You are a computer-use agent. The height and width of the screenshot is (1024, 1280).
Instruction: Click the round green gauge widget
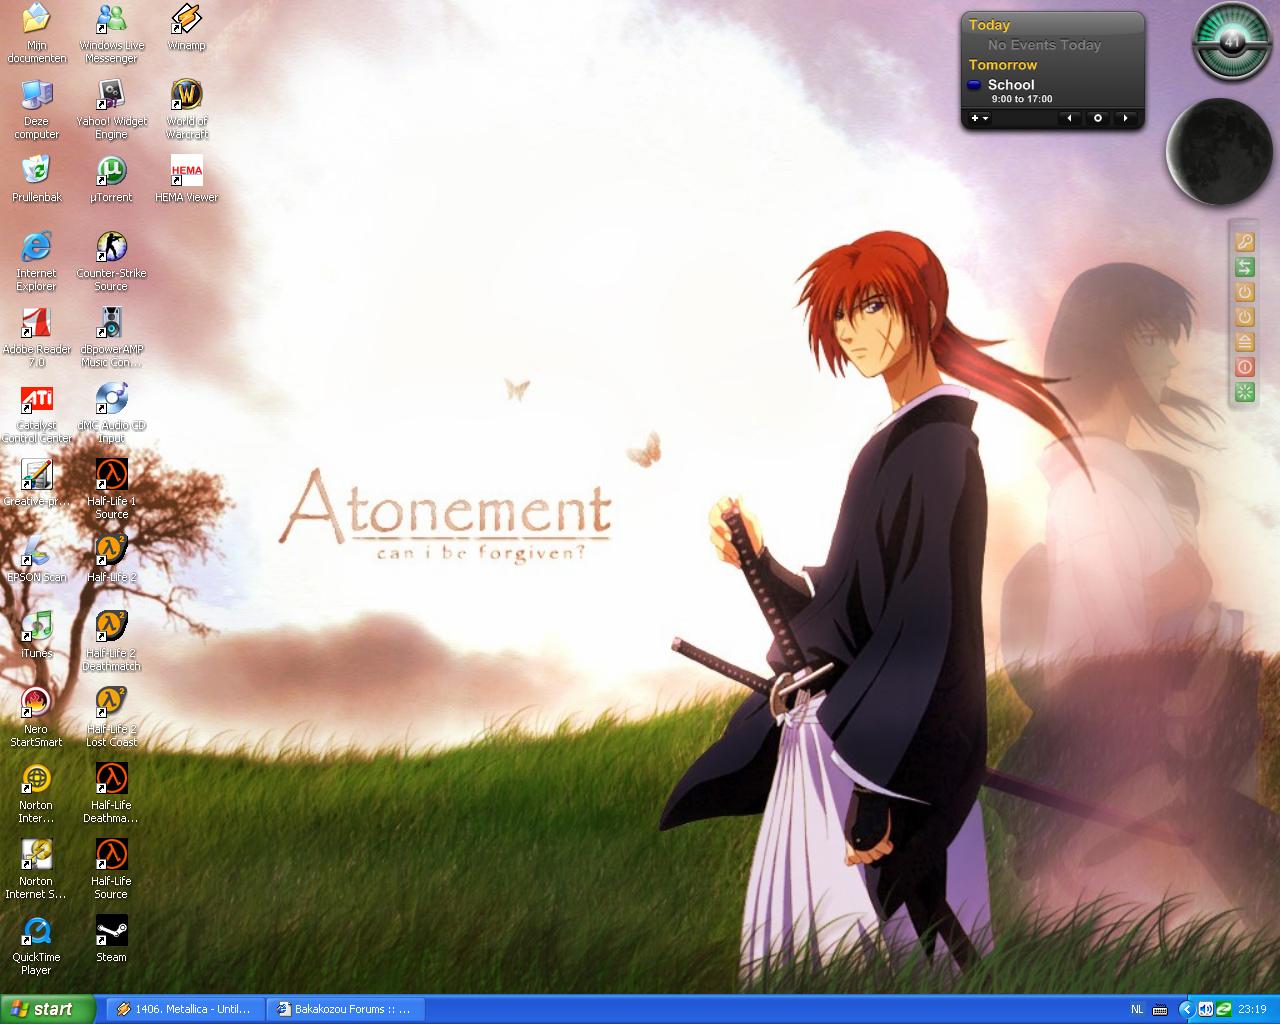pos(1232,42)
